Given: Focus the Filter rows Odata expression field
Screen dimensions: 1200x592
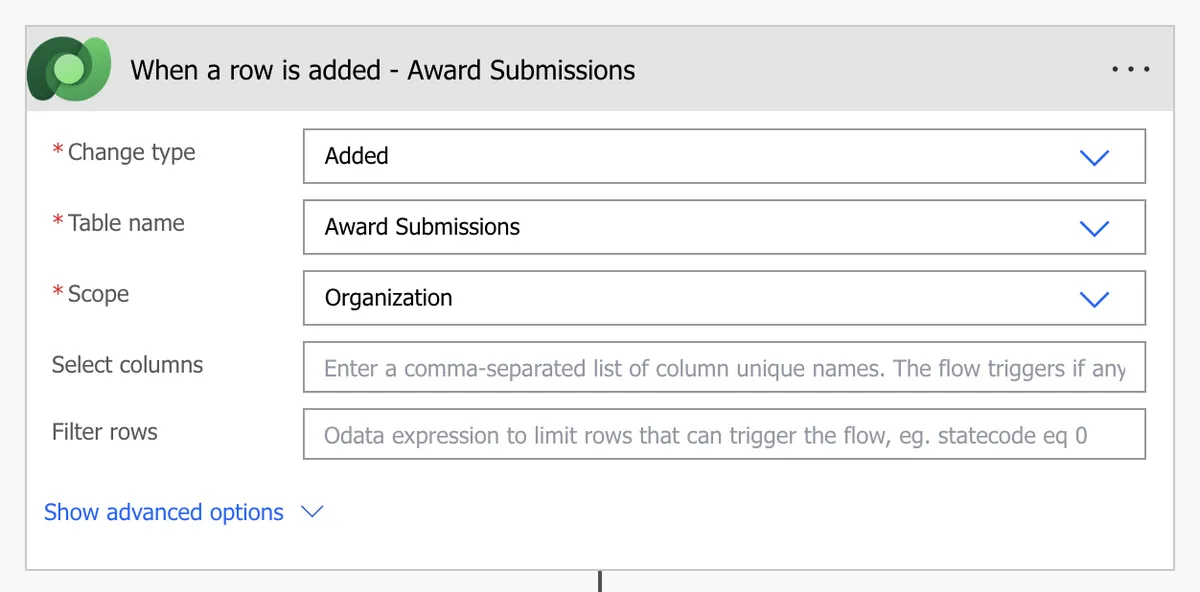Looking at the screenshot, I should point(724,435).
